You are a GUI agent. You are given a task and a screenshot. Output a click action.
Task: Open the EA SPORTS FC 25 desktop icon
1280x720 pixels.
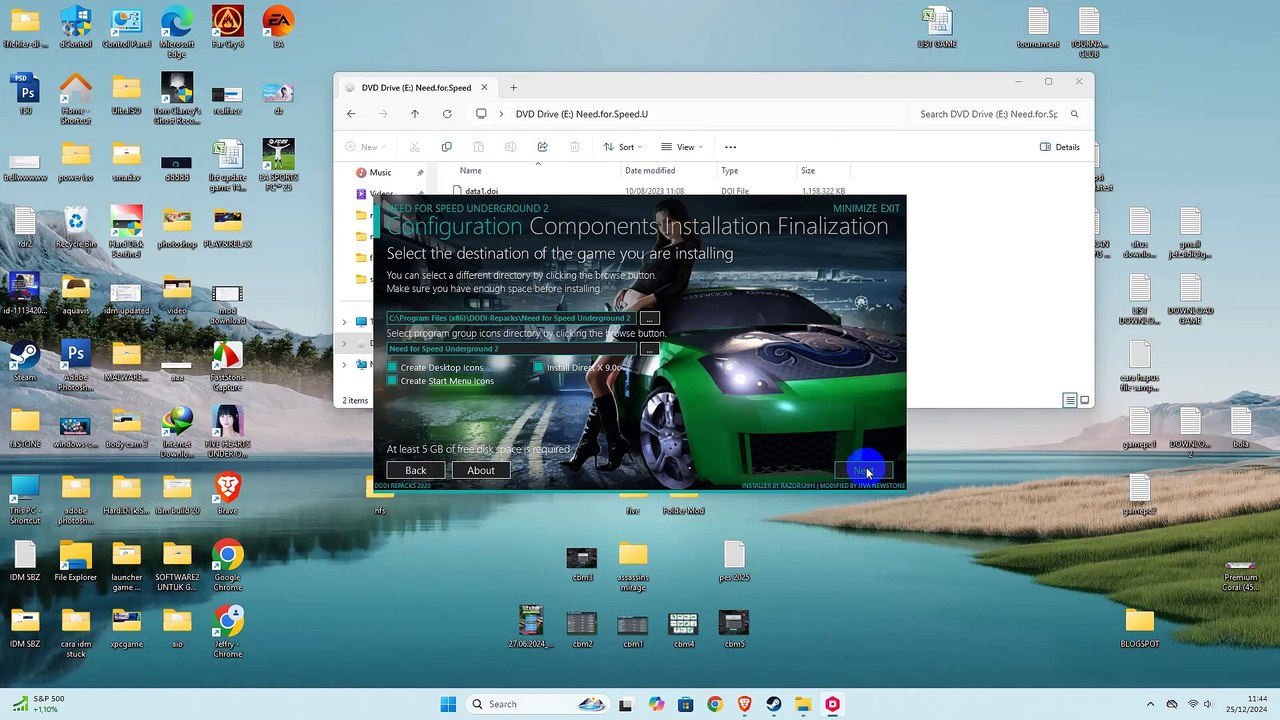[x=278, y=160]
